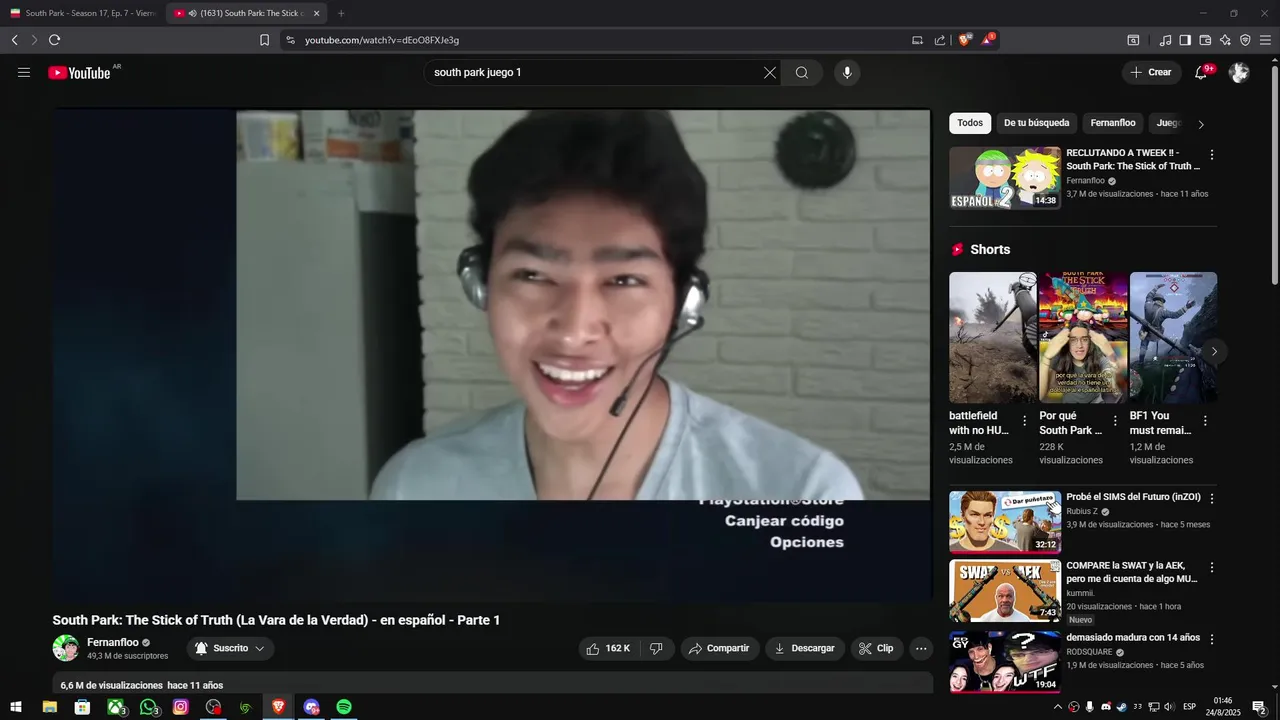Open Brave VPN shield icon
Image resolution: width=1280 pixels, height=720 pixels.
[1245, 40]
